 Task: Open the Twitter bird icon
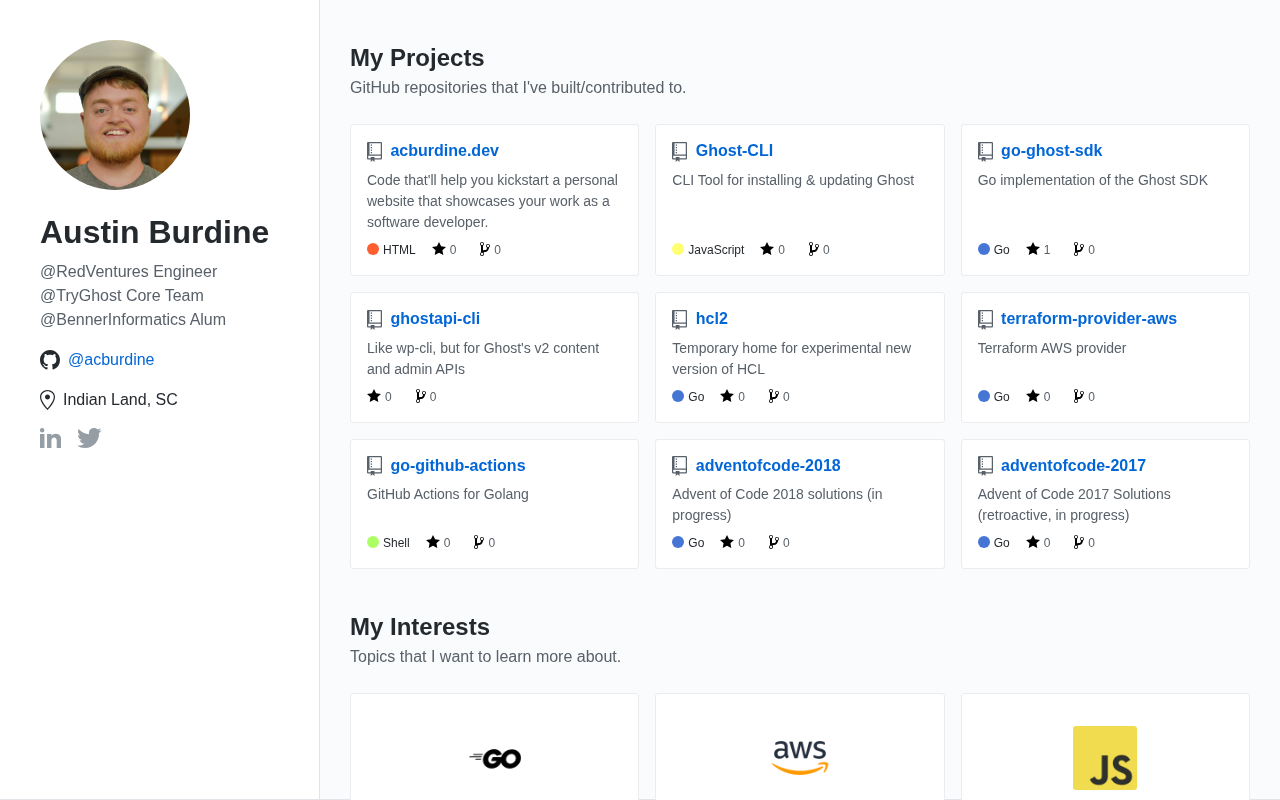[89, 438]
